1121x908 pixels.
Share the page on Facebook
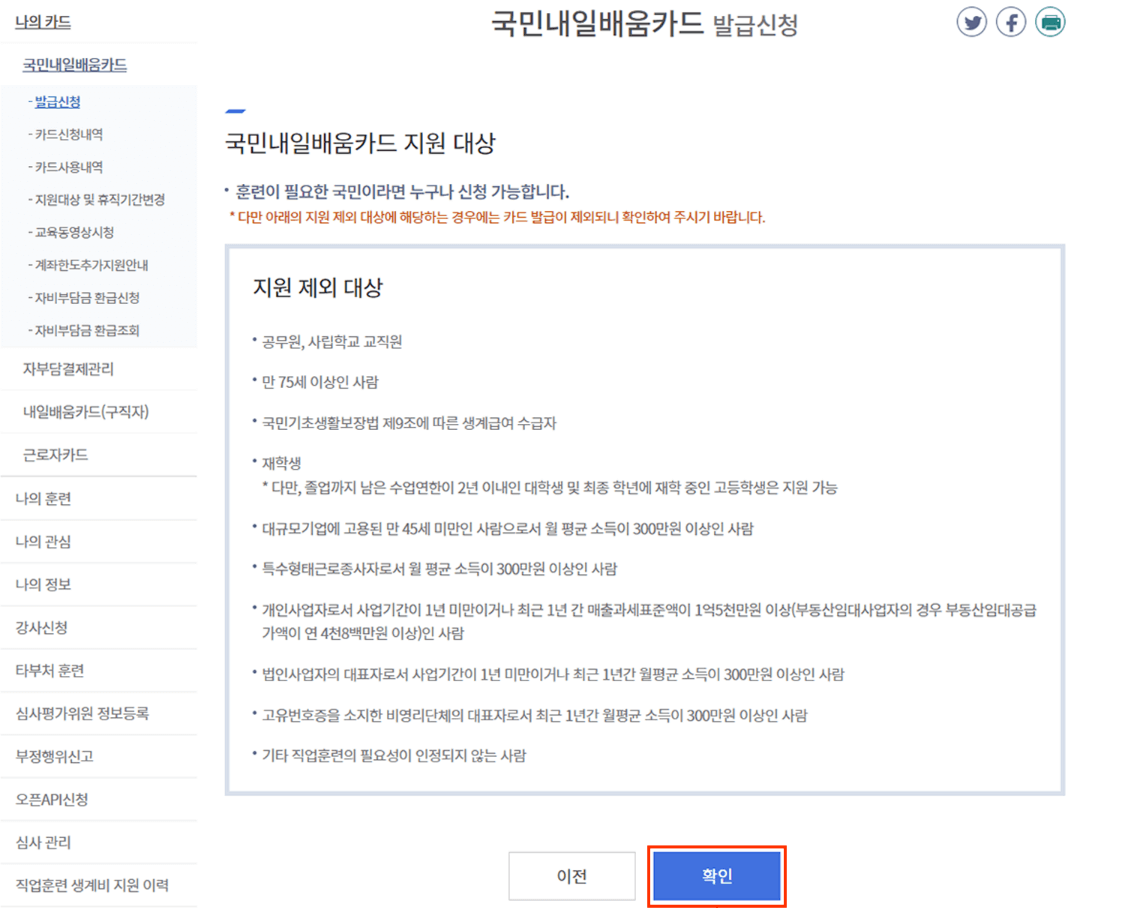click(x=1011, y=21)
